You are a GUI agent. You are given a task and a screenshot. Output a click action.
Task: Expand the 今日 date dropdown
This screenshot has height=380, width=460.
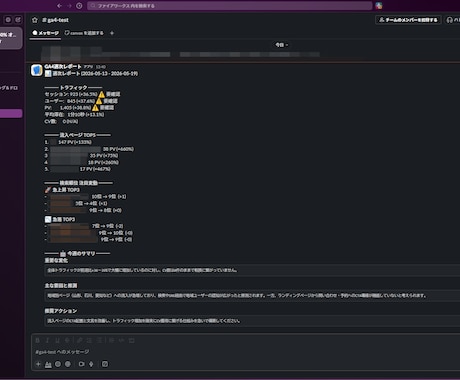click(281, 45)
